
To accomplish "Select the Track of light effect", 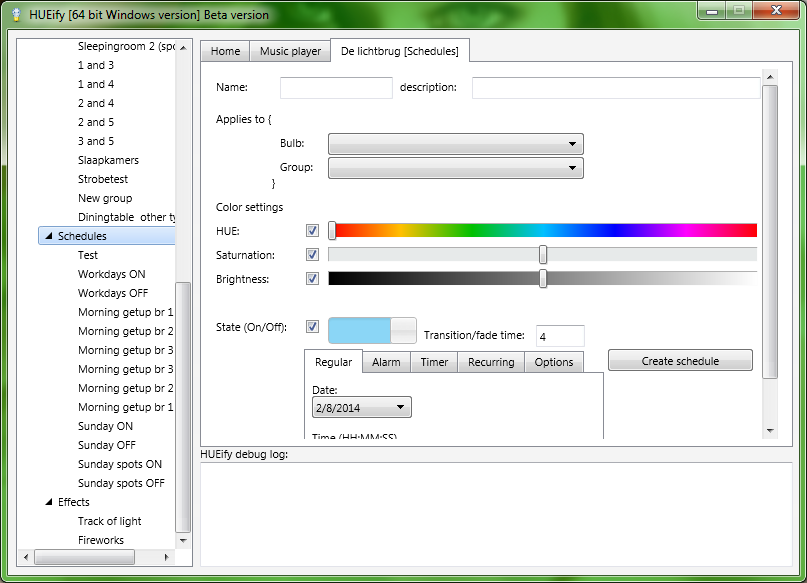I will coord(110,521).
